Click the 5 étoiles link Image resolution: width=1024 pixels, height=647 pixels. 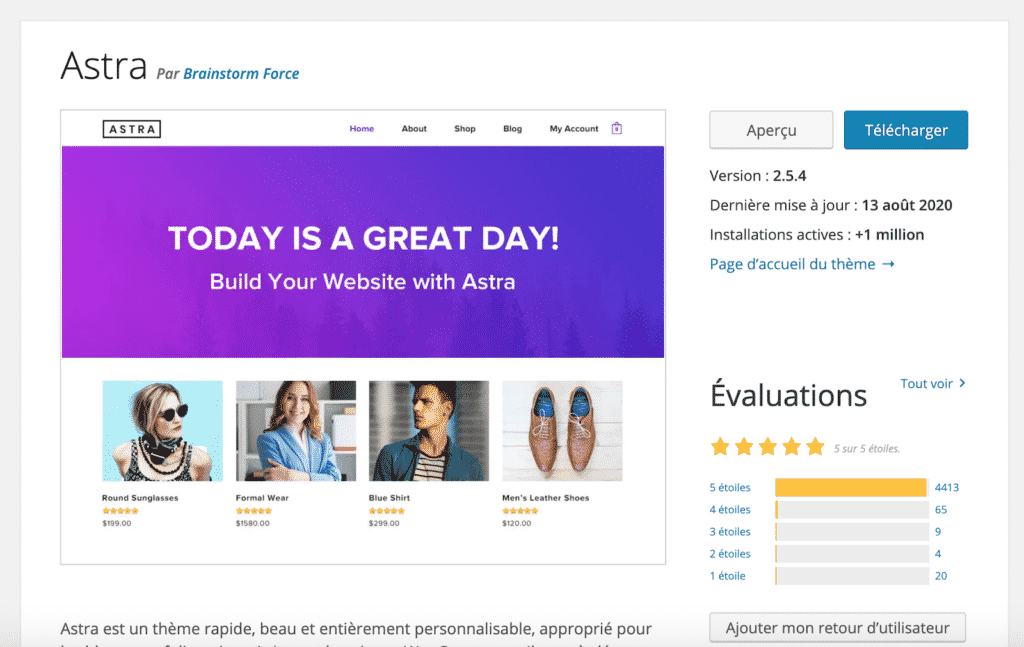pos(729,487)
